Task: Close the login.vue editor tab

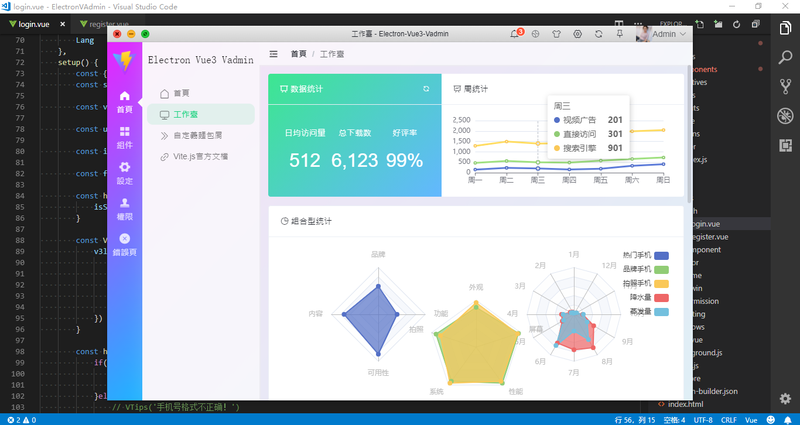Action: pos(62,24)
